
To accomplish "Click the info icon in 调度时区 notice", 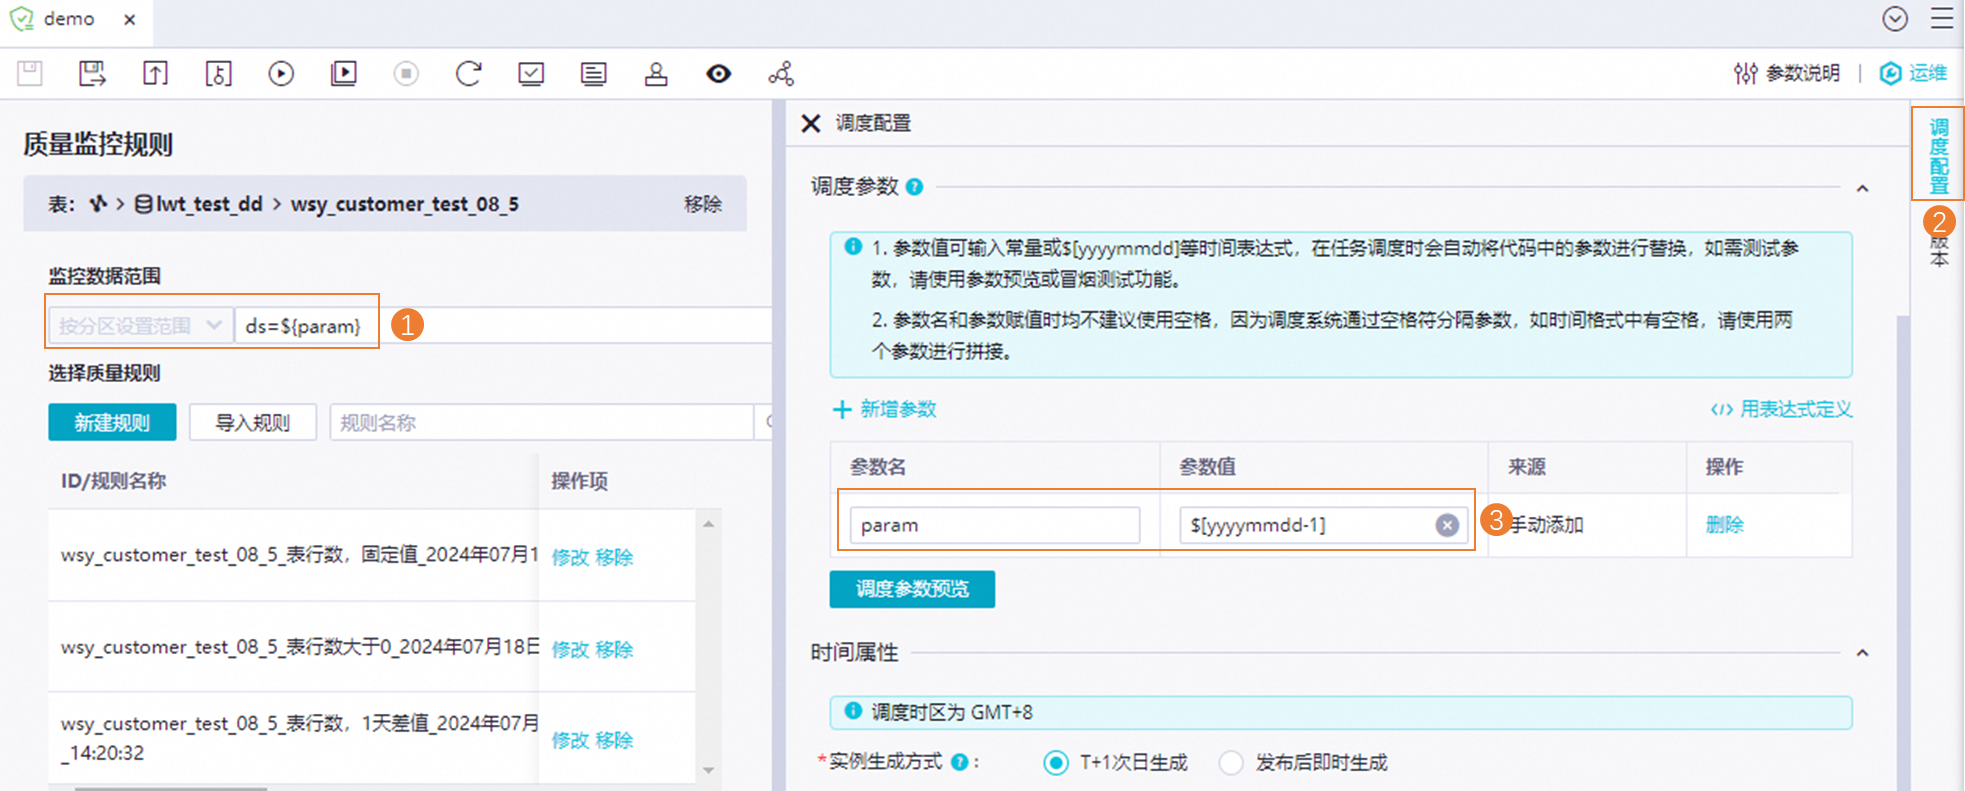I will 853,711.
